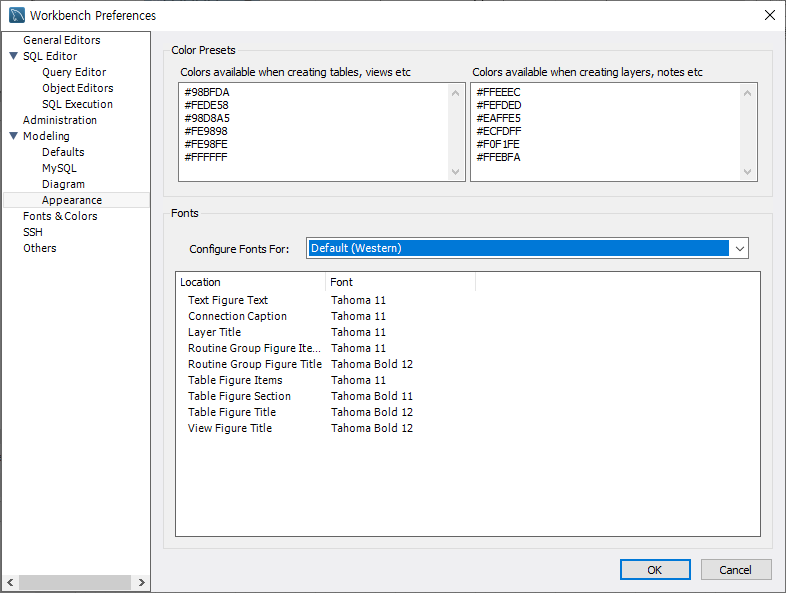Click scroll-up arrow in table colors list
Screen dimensions: 786x593
click(x=455, y=93)
